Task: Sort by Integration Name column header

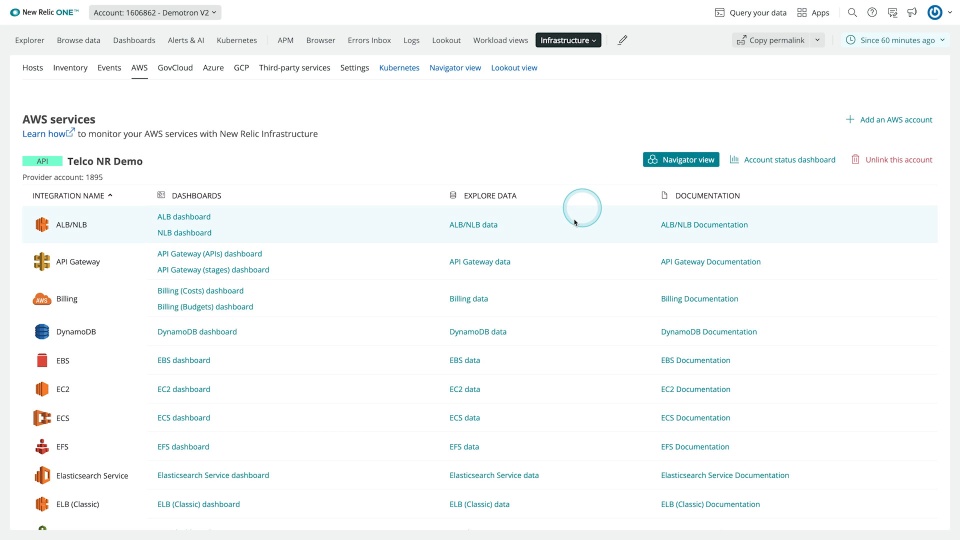Action: 72,195
